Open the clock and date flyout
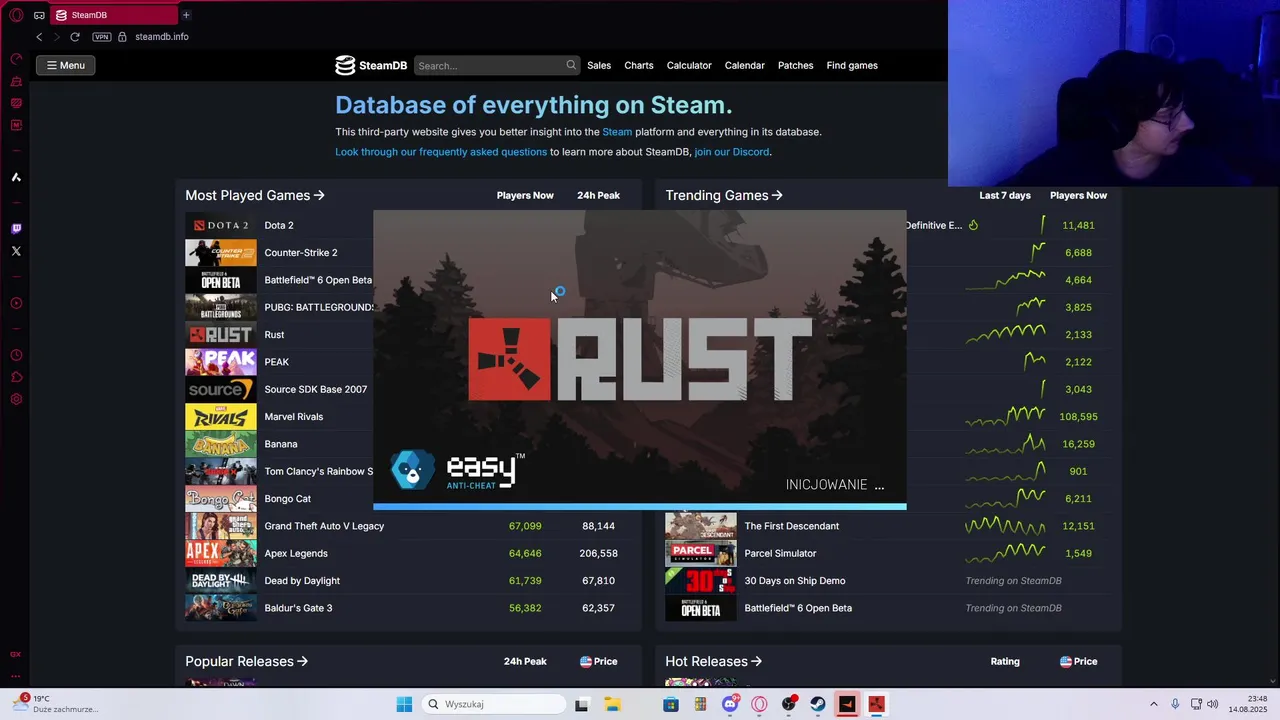 pos(1247,704)
